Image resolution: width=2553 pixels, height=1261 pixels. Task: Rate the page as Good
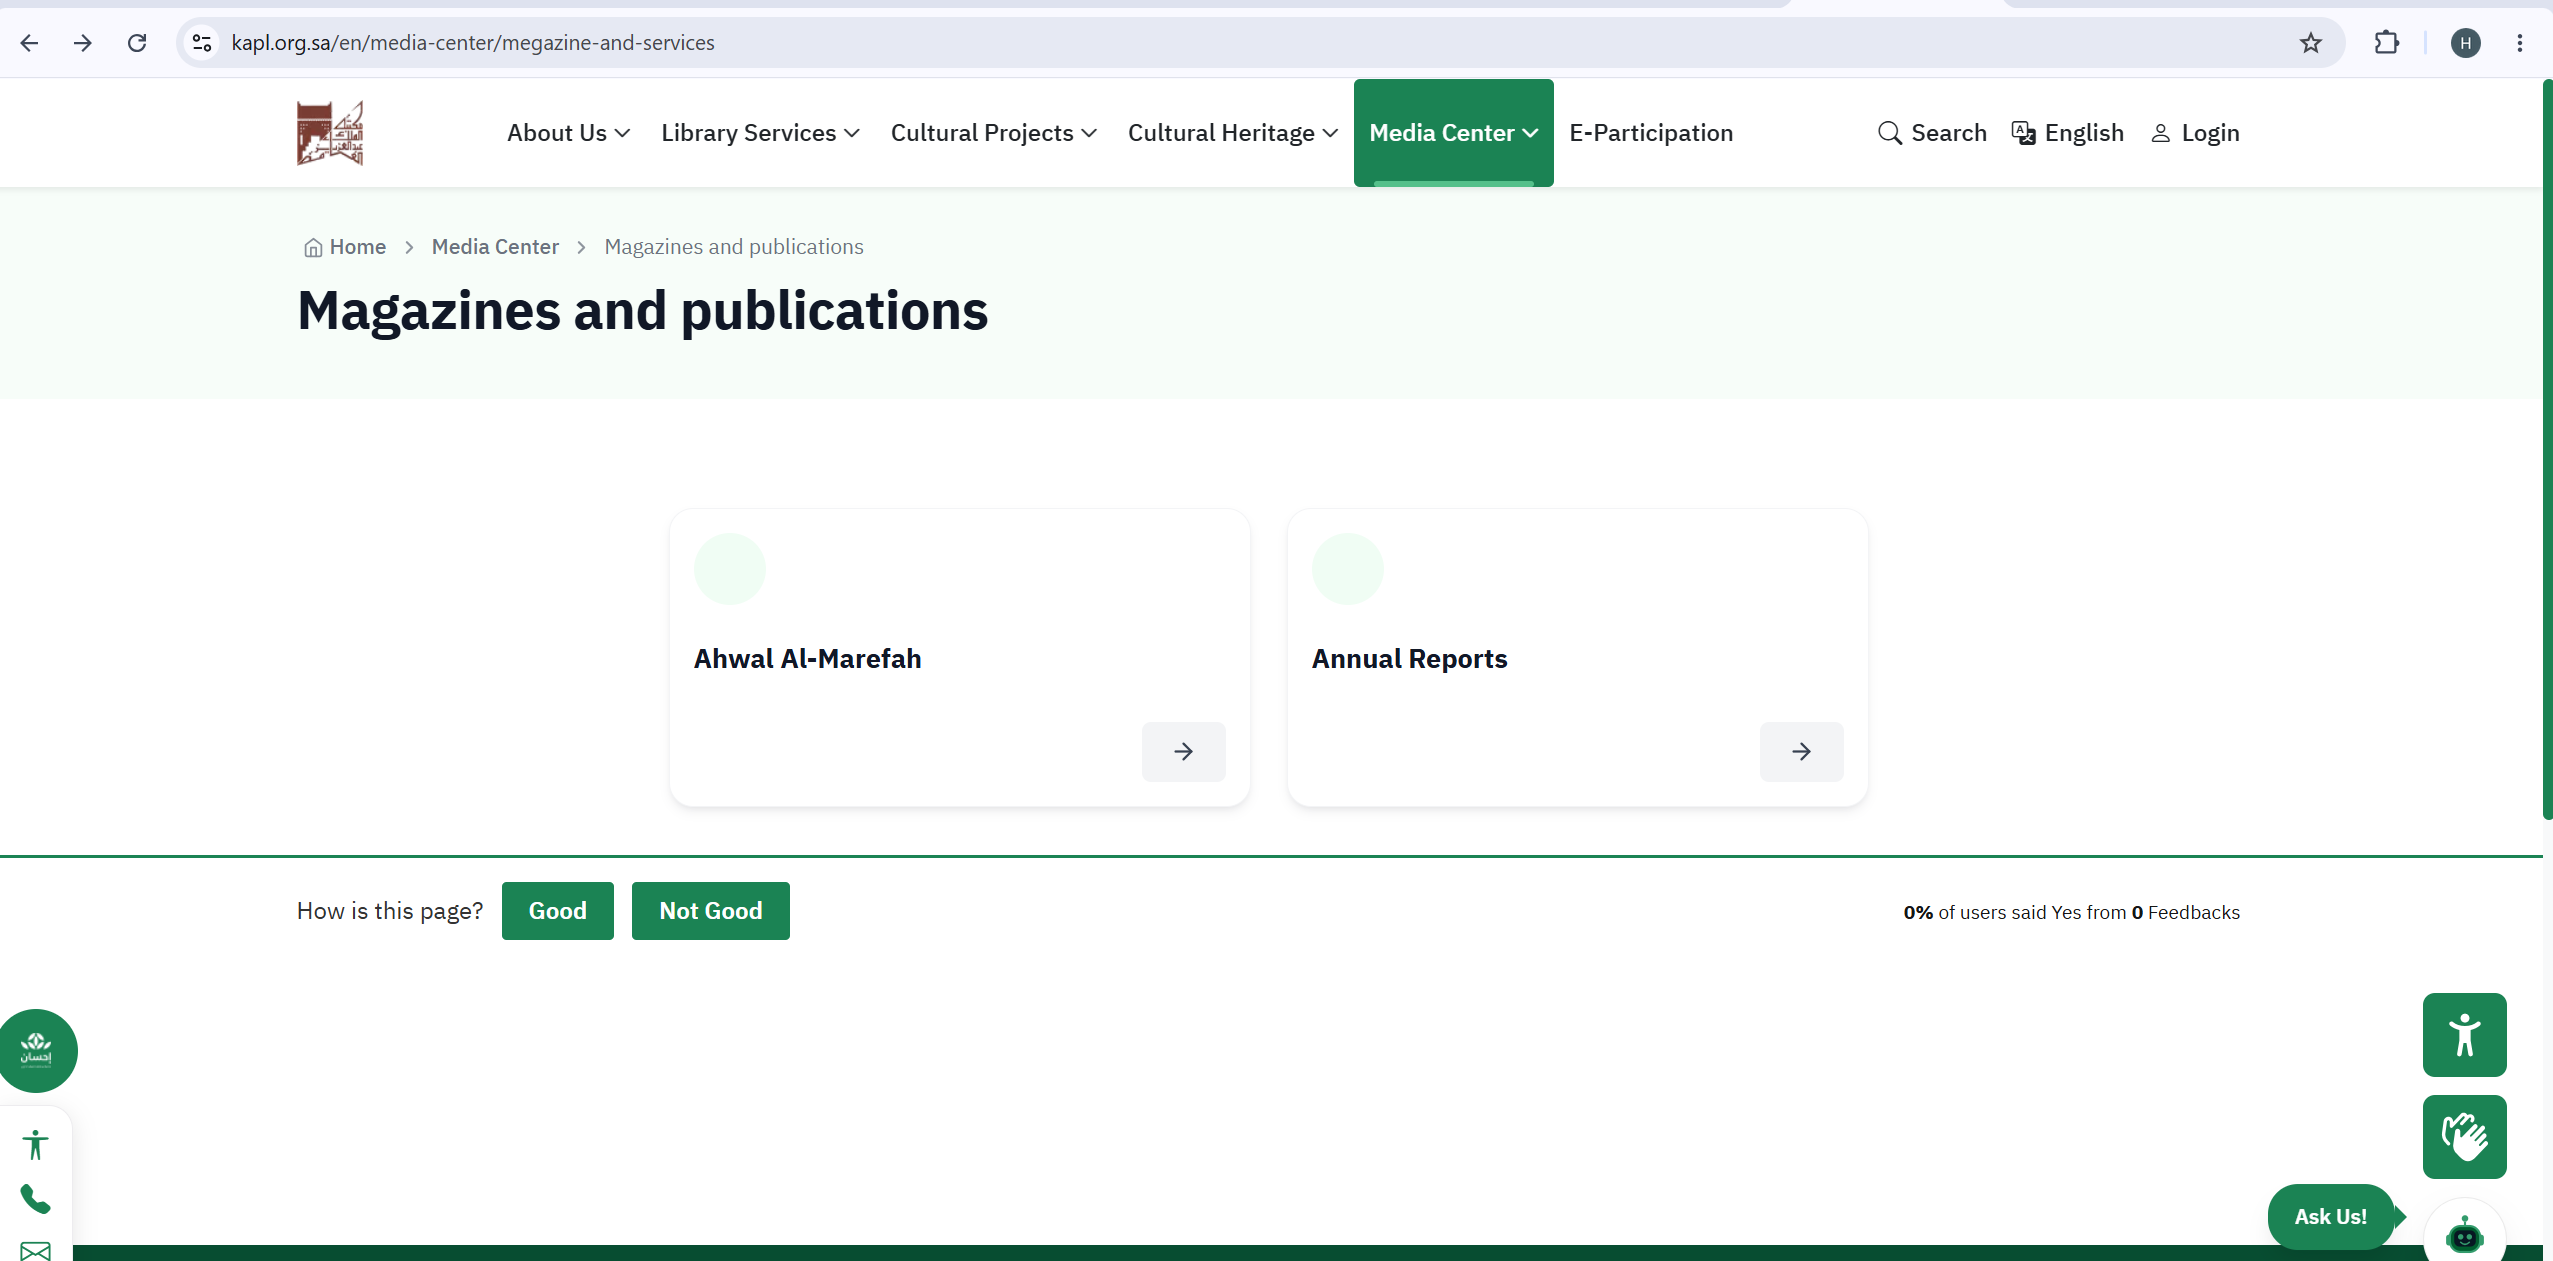(557, 911)
